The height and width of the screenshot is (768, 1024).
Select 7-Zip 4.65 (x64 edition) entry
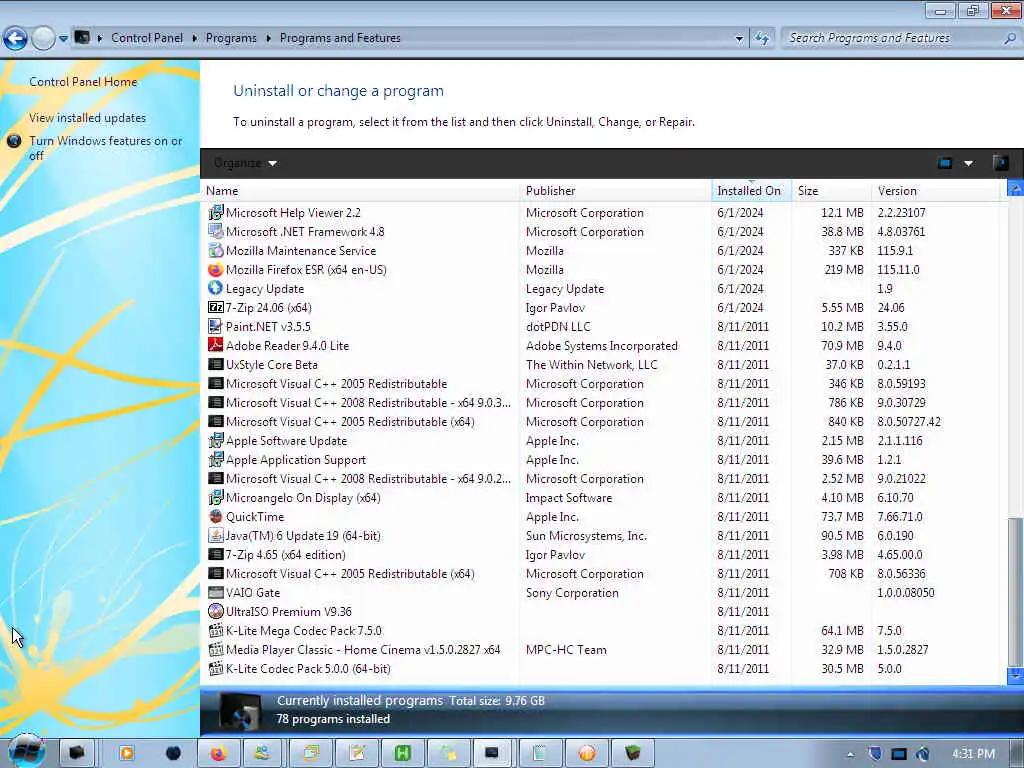[x=601, y=554]
